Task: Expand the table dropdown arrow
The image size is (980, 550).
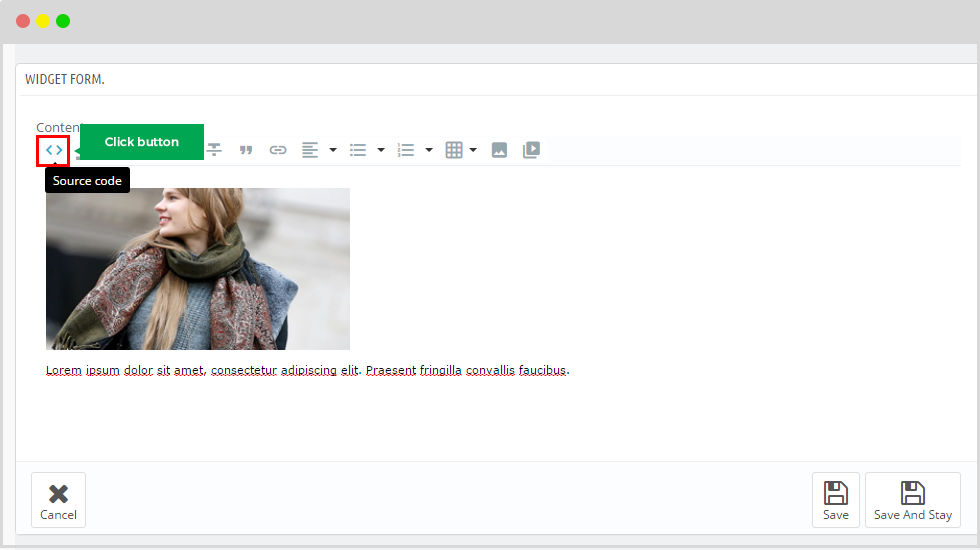Action: (x=473, y=150)
